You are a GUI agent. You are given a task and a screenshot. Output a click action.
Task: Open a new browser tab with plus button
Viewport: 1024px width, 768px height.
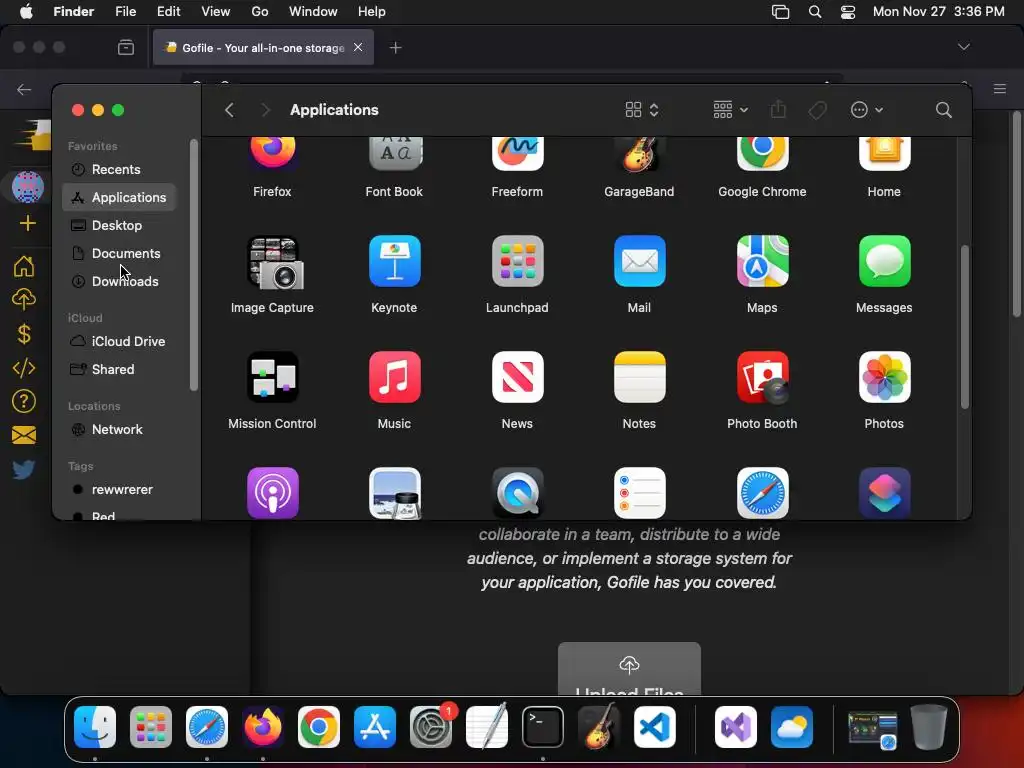pos(396,48)
